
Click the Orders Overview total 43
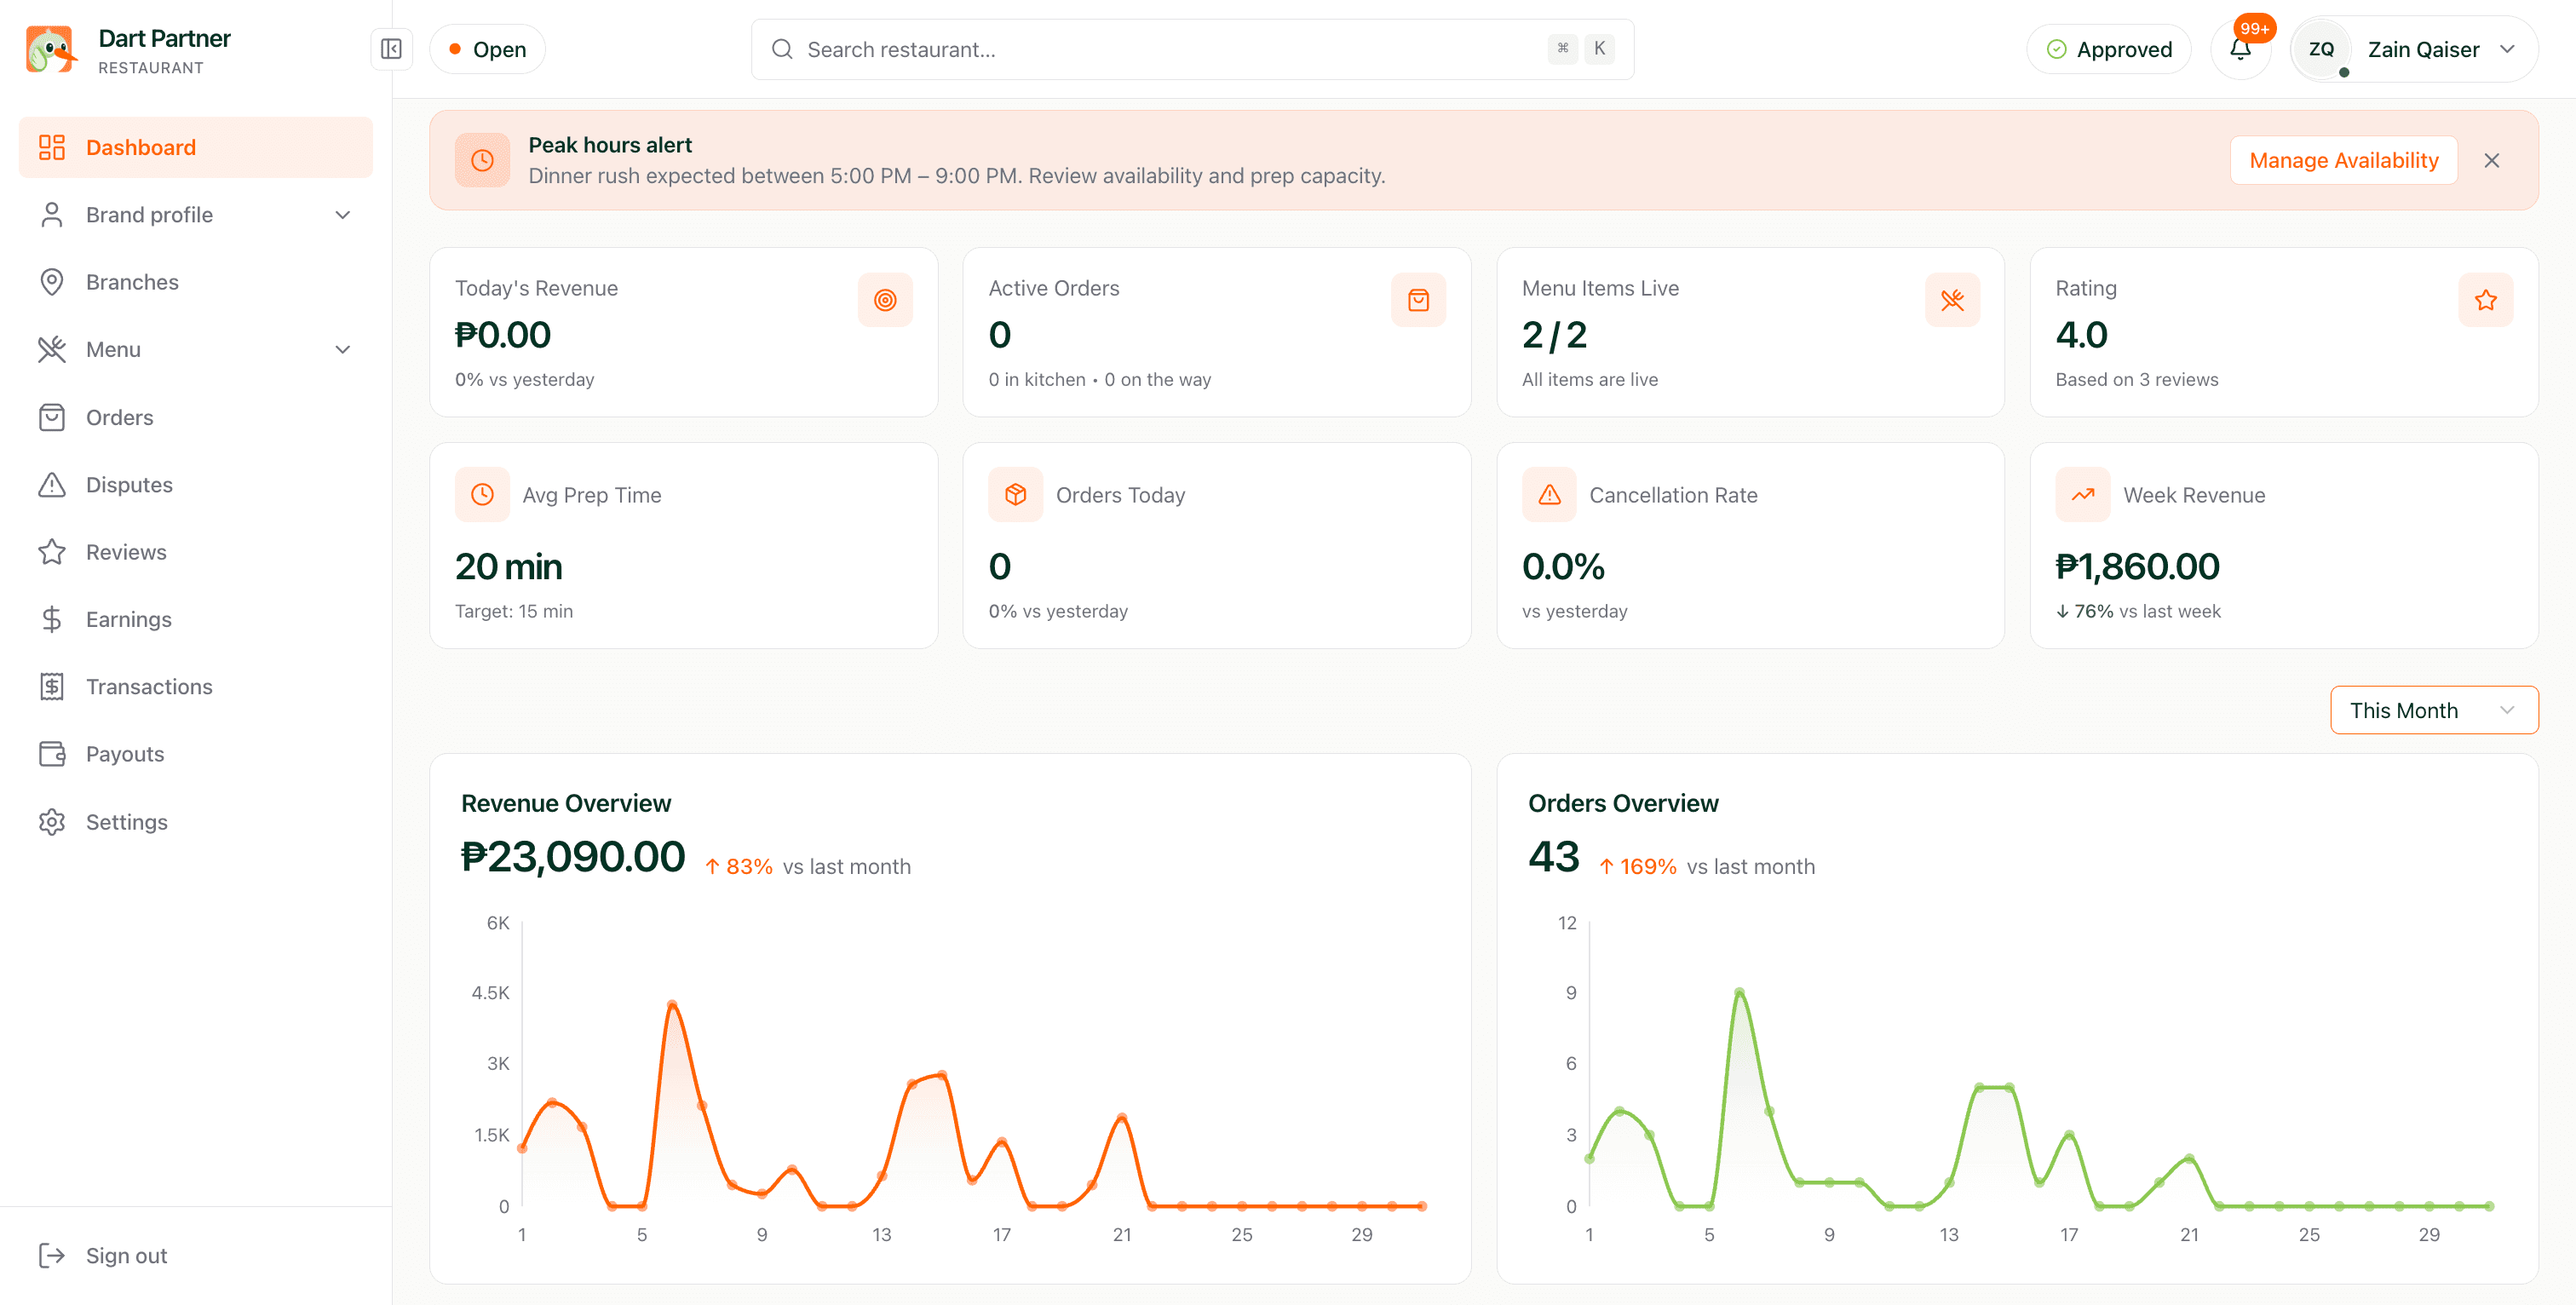click(1553, 857)
